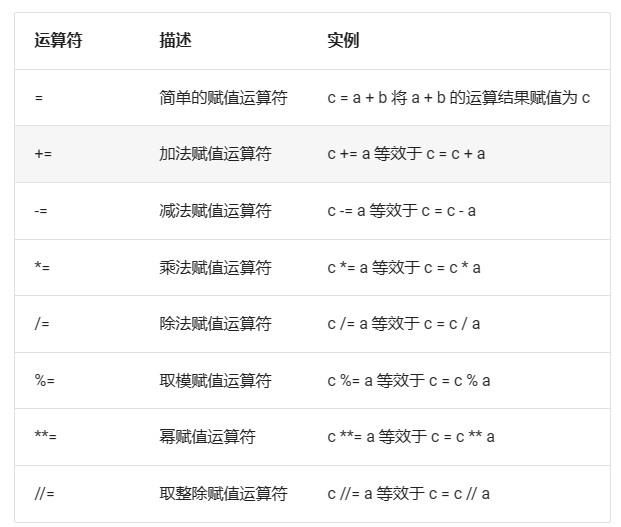Click the **= operator cell
Image resolution: width=621 pixels, height=527 pixels.
pyautogui.click(x=46, y=437)
